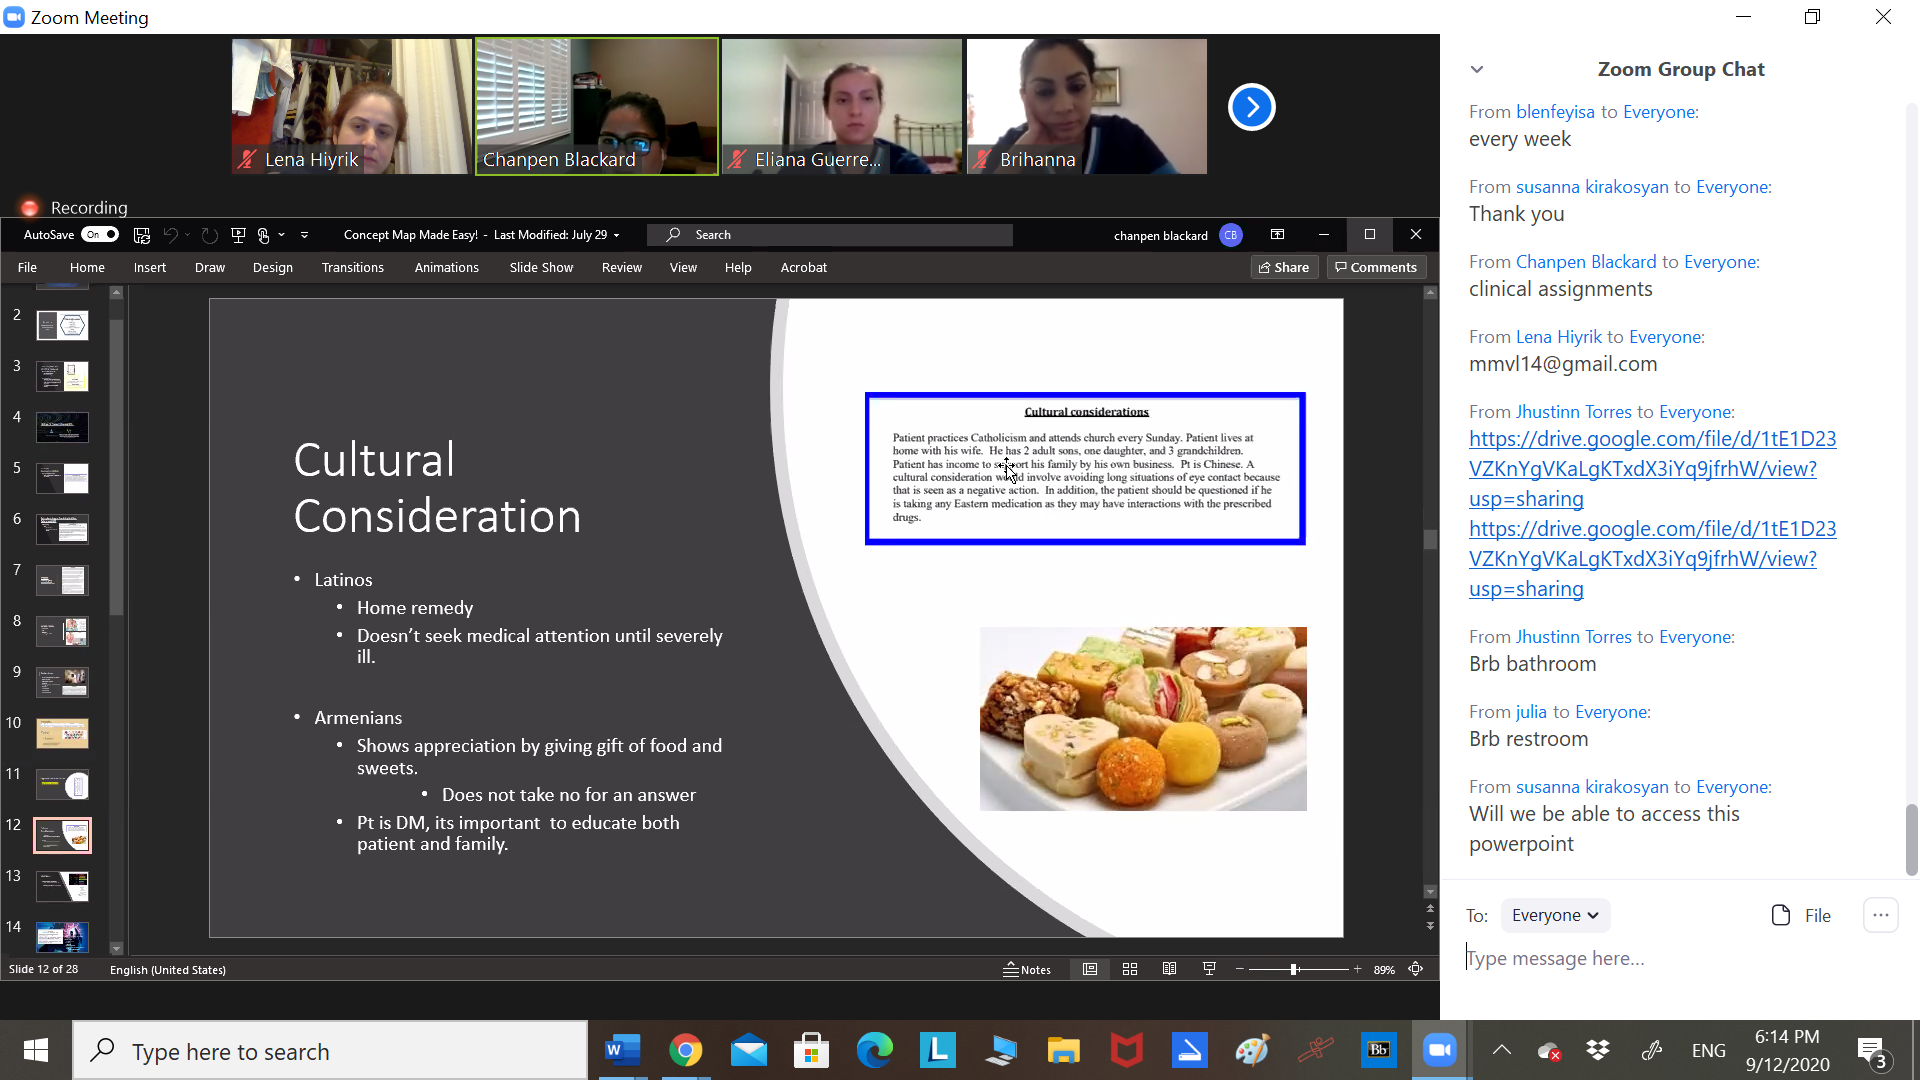Viewport: 1920px width, 1080px height.
Task: Click the zoom in plus button
Action: coord(1357,969)
